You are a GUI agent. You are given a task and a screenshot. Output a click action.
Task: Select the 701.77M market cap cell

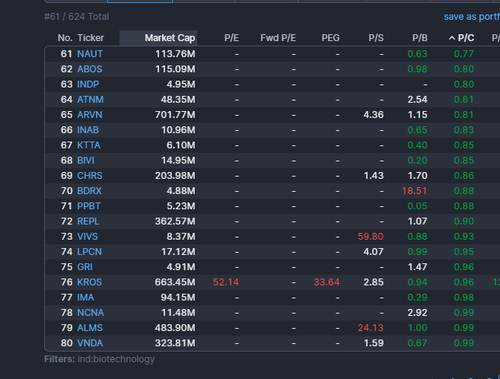tap(175, 115)
